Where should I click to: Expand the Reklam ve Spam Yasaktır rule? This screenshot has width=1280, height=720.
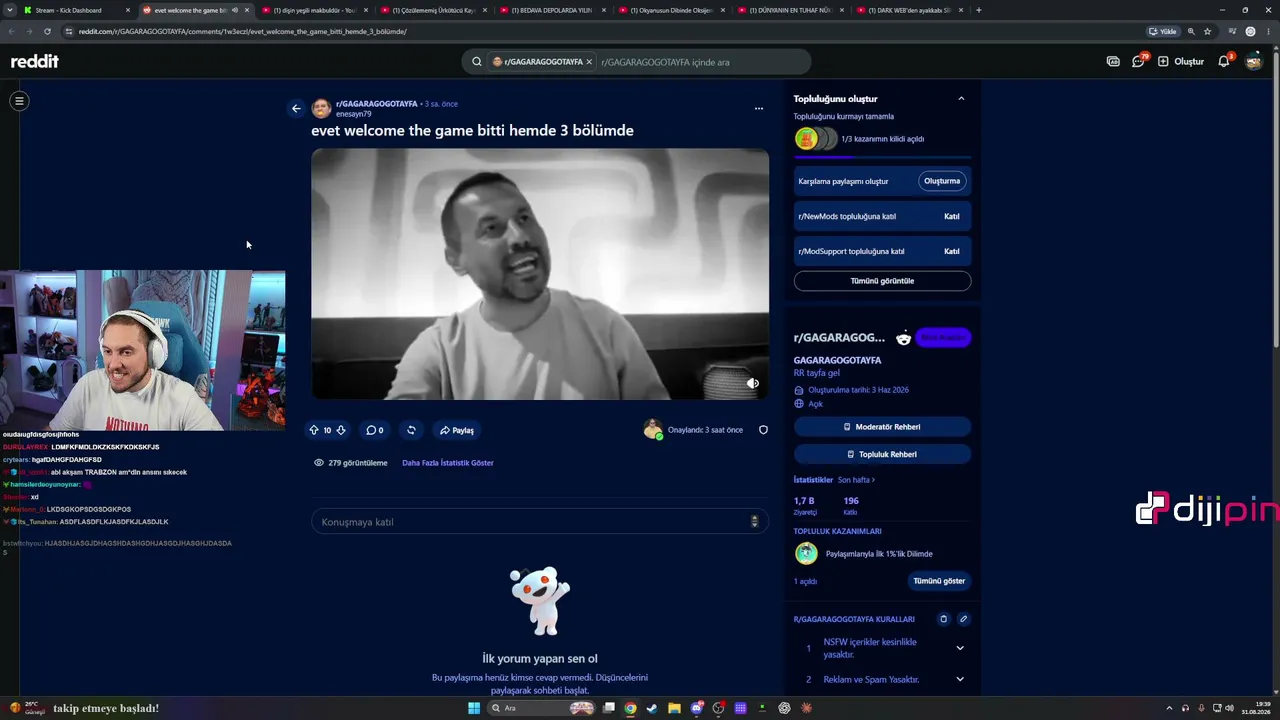(x=960, y=680)
